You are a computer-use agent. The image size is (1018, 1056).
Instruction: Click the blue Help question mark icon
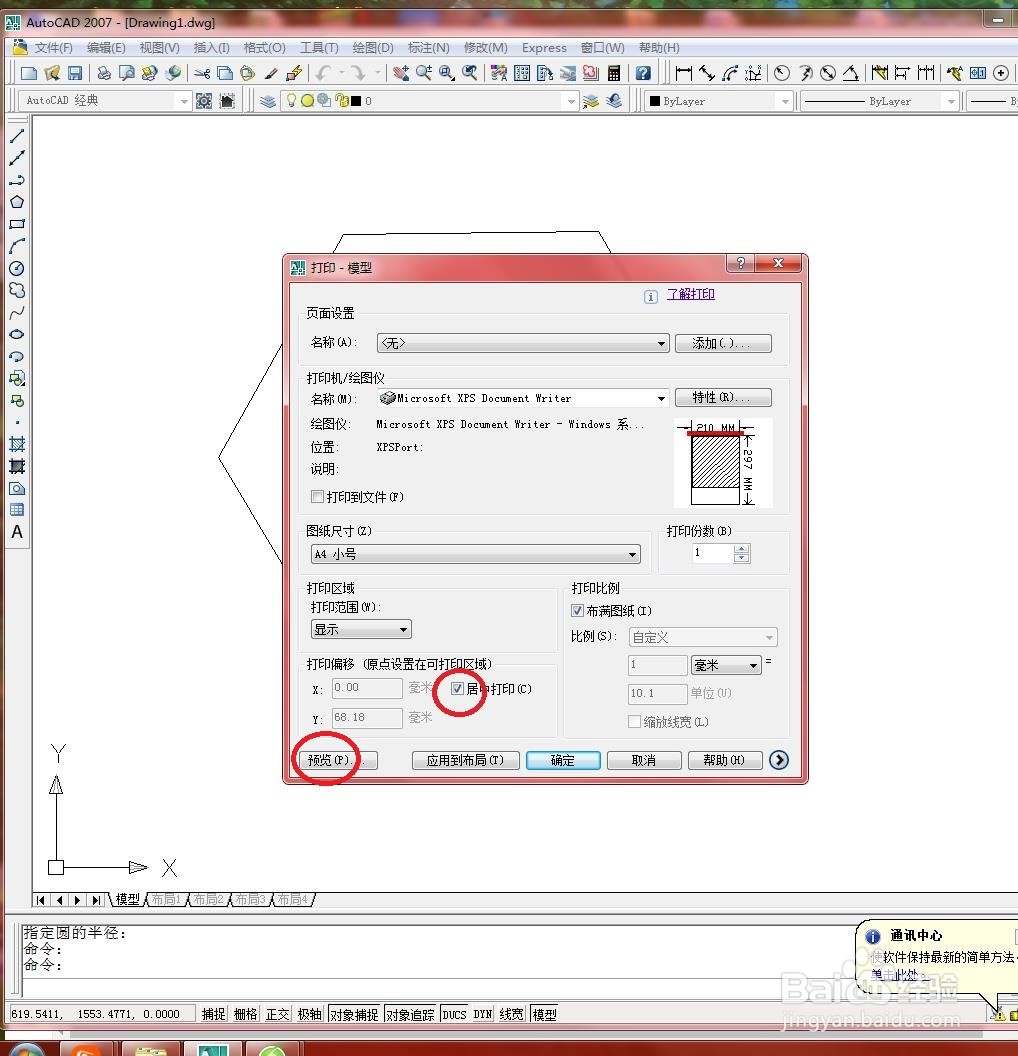coord(643,73)
